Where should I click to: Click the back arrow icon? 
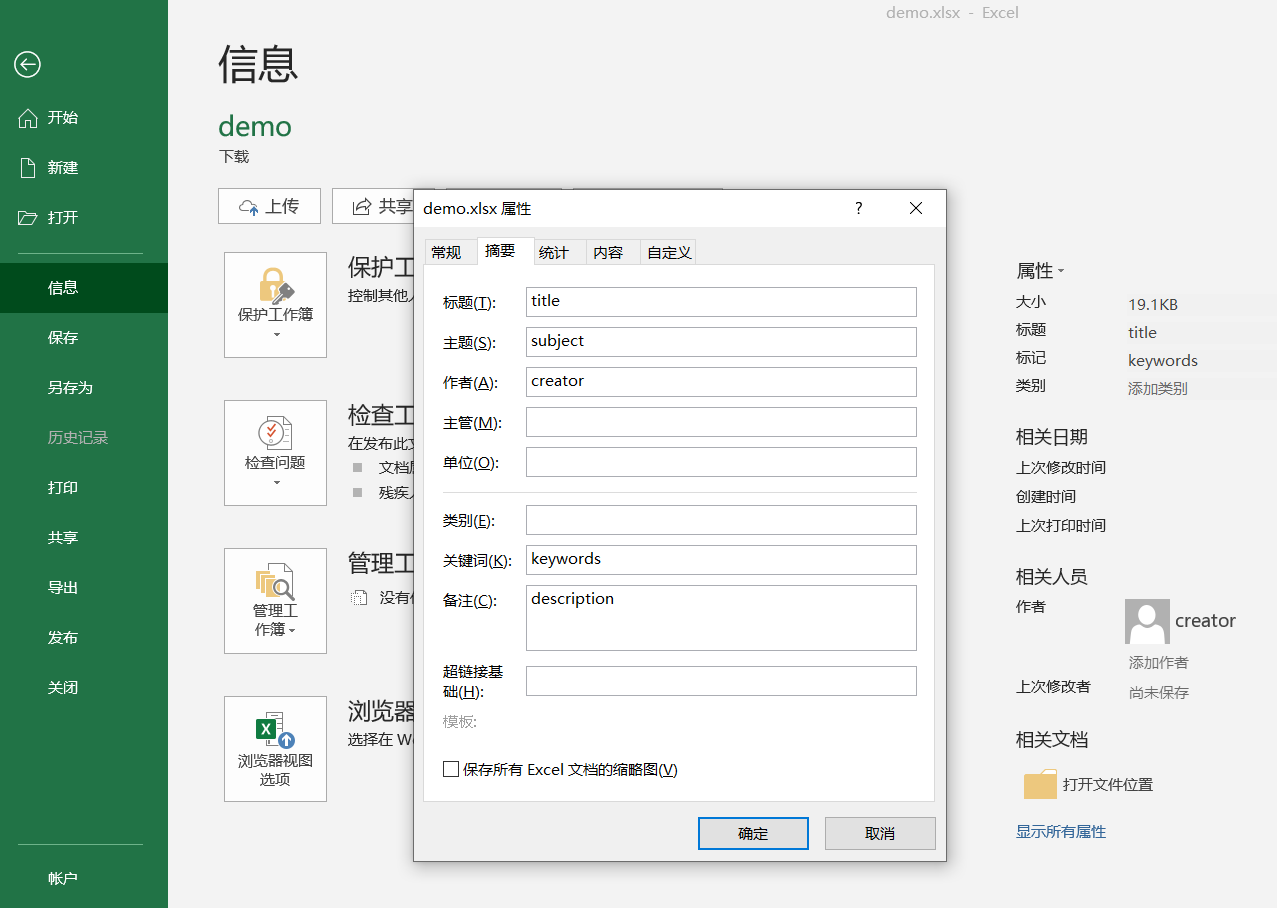tap(27, 65)
